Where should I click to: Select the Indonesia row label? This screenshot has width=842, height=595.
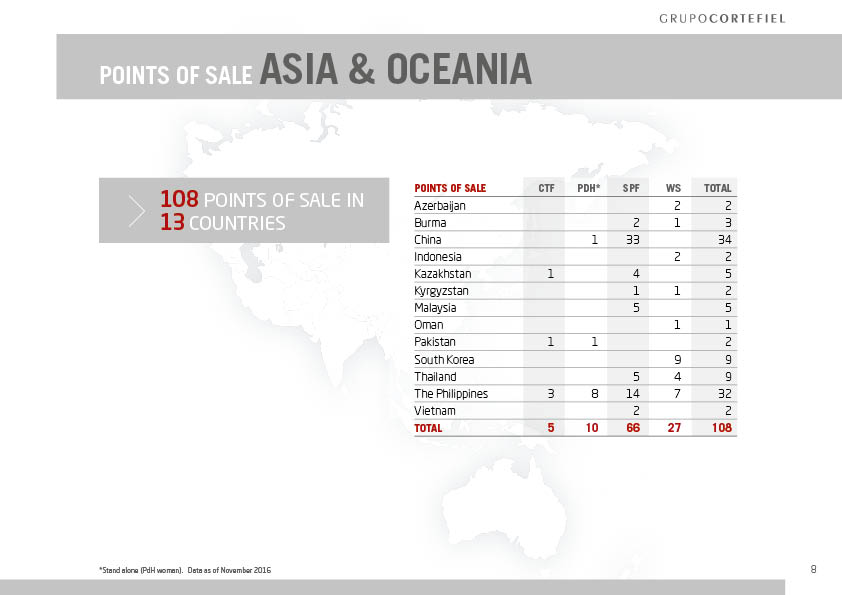coord(438,257)
